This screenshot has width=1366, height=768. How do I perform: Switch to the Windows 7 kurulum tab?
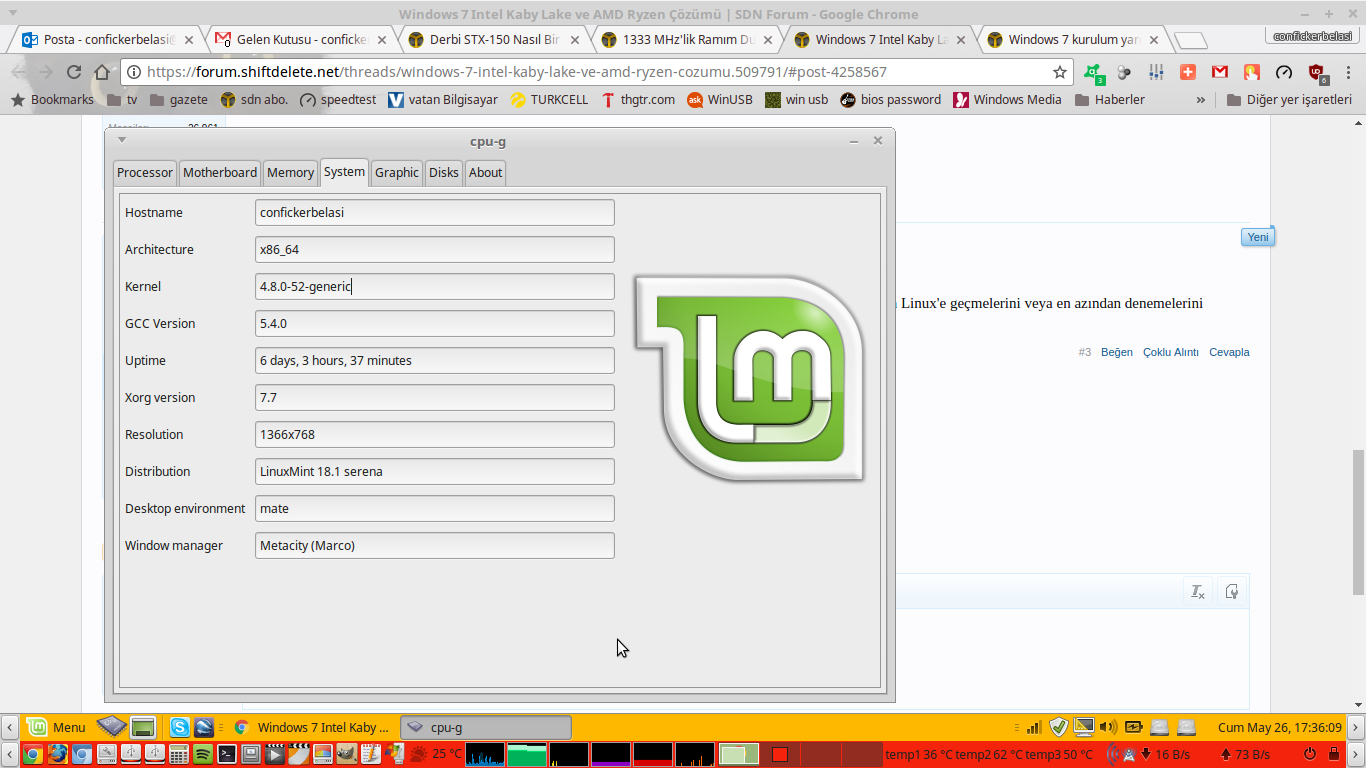point(1074,40)
